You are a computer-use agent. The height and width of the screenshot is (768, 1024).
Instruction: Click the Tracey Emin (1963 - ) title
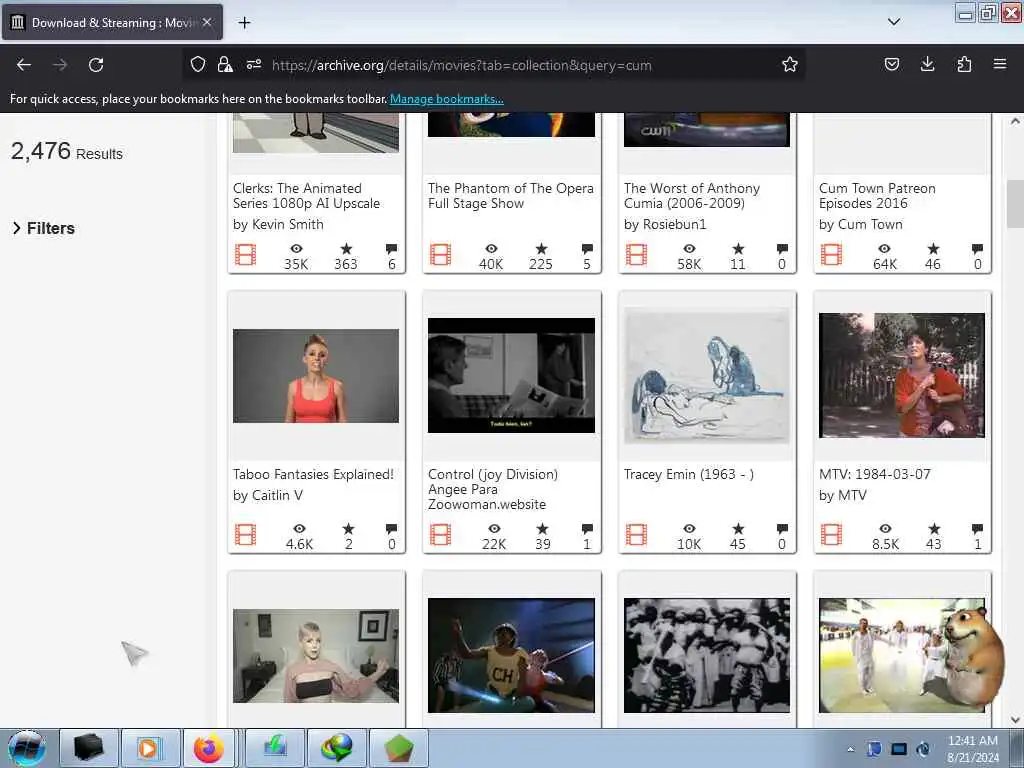pyautogui.click(x=689, y=474)
